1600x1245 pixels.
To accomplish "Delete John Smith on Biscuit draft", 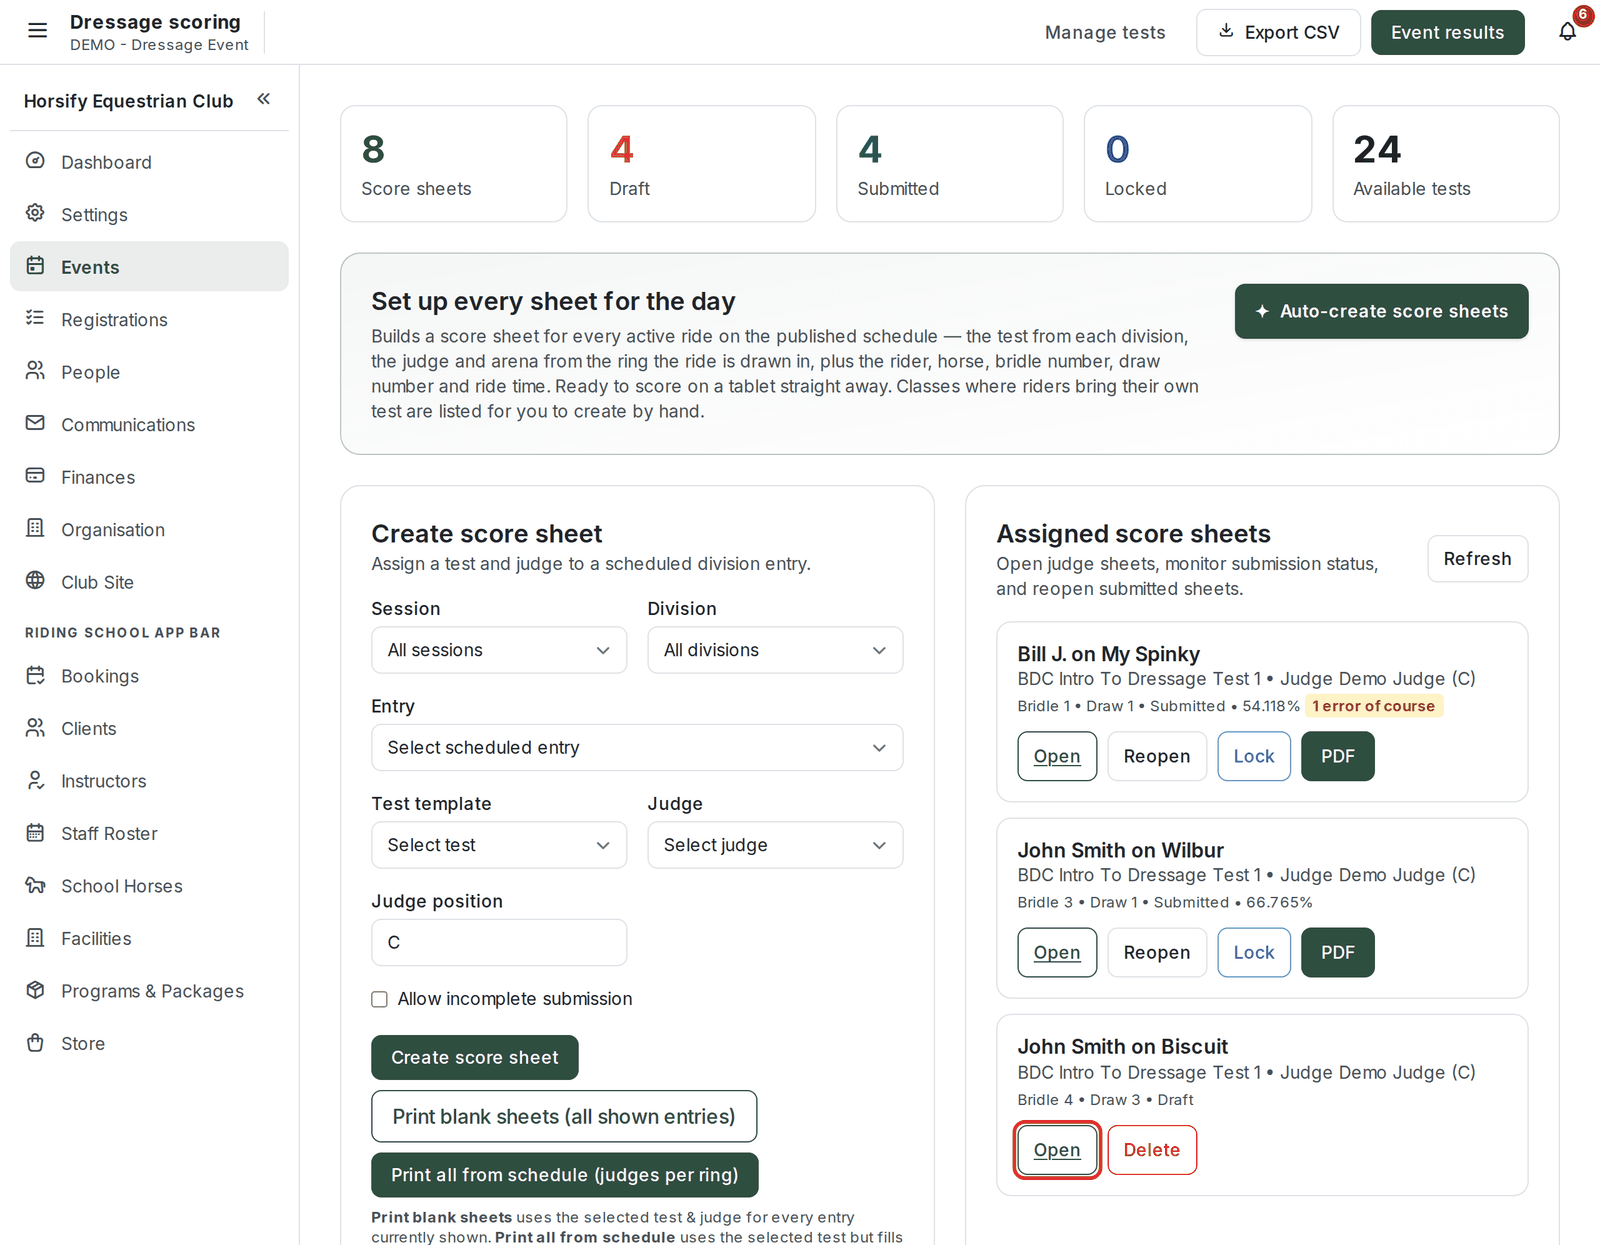I will click(1152, 1150).
